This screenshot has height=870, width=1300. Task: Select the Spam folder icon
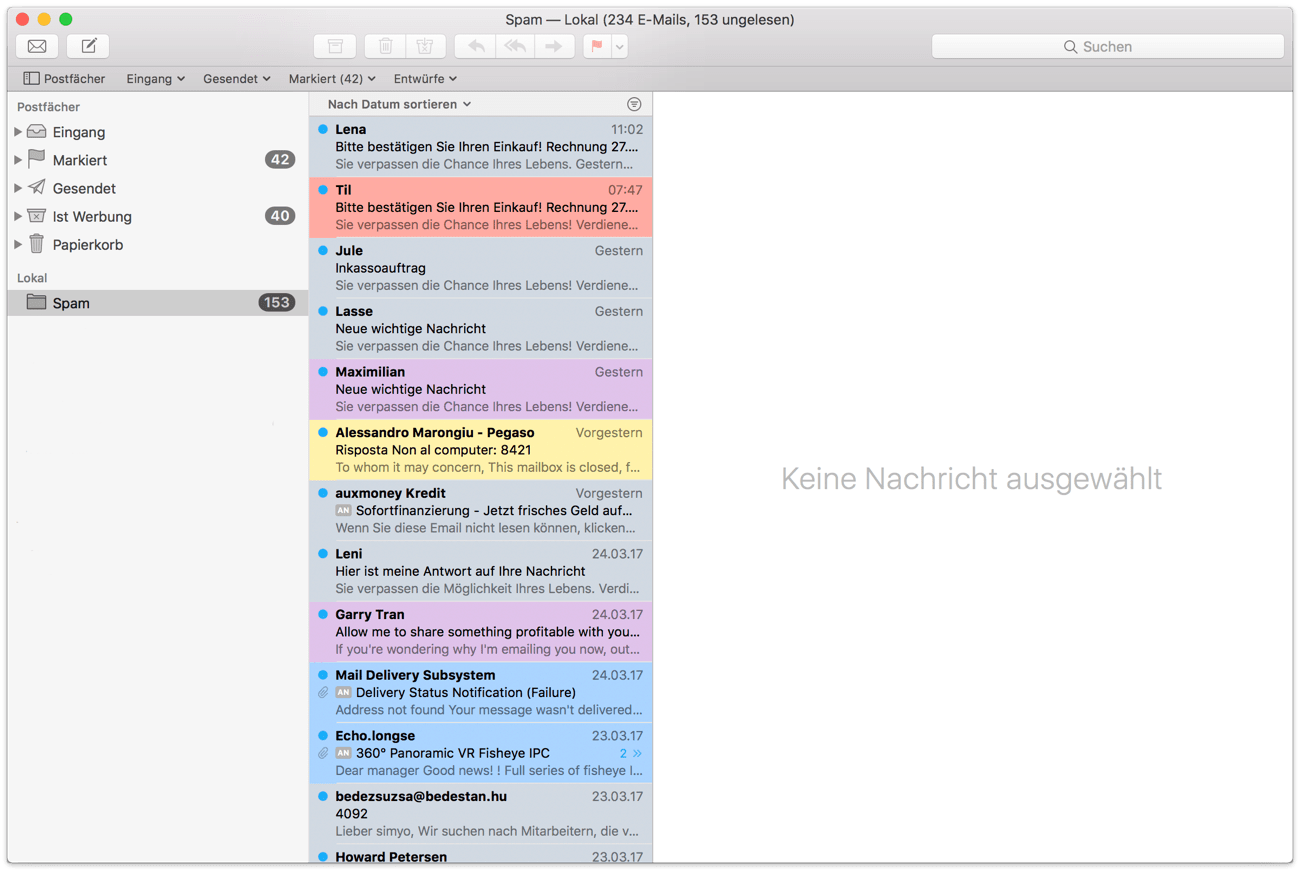[x=37, y=302]
